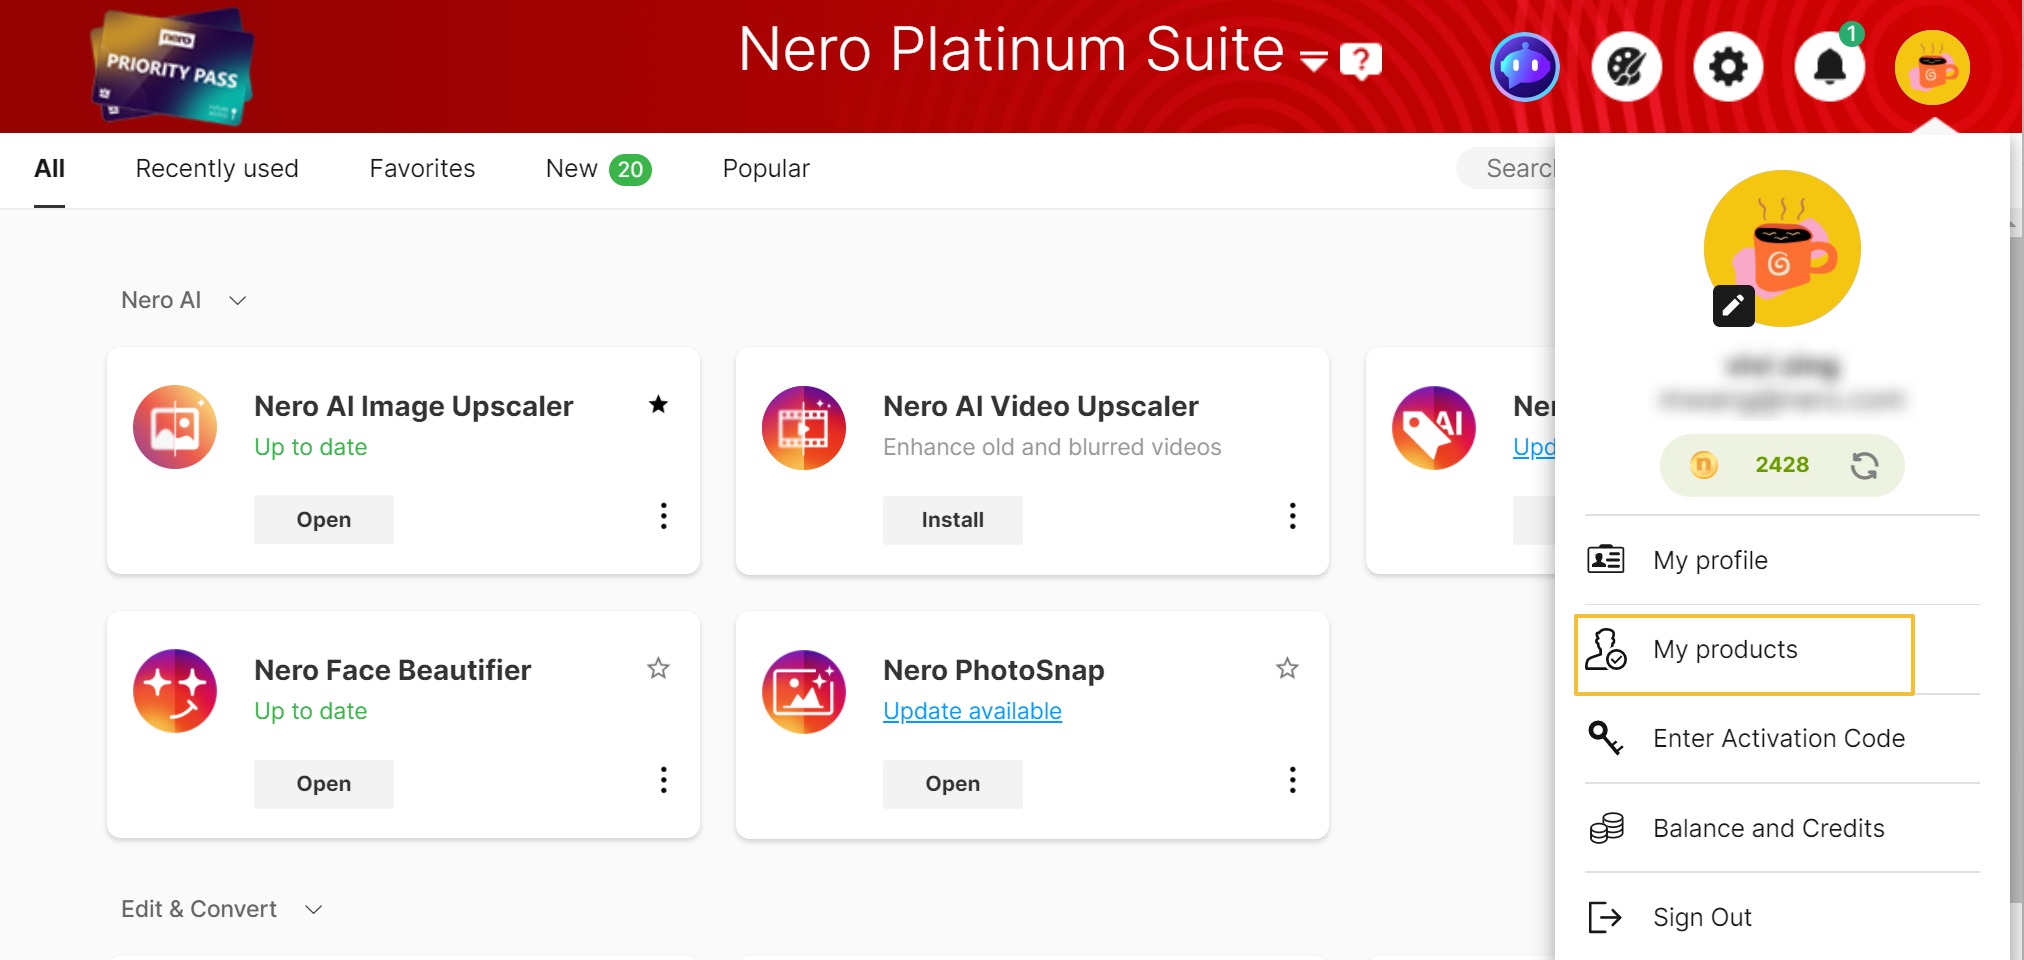The width and height of the screenshot is (2024, 960).
Task: Install Nero AI Video Upscaler
Action: (952, 519)
